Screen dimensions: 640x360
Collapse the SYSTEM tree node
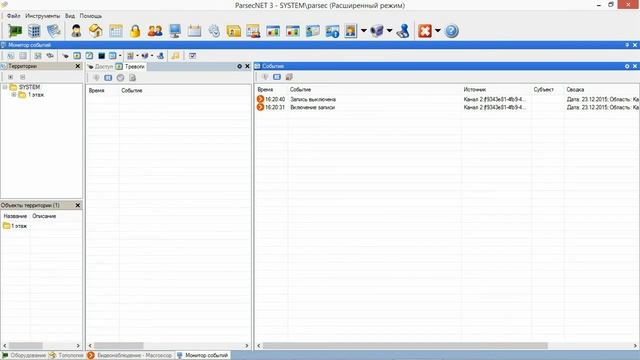(x=5, y=87)
